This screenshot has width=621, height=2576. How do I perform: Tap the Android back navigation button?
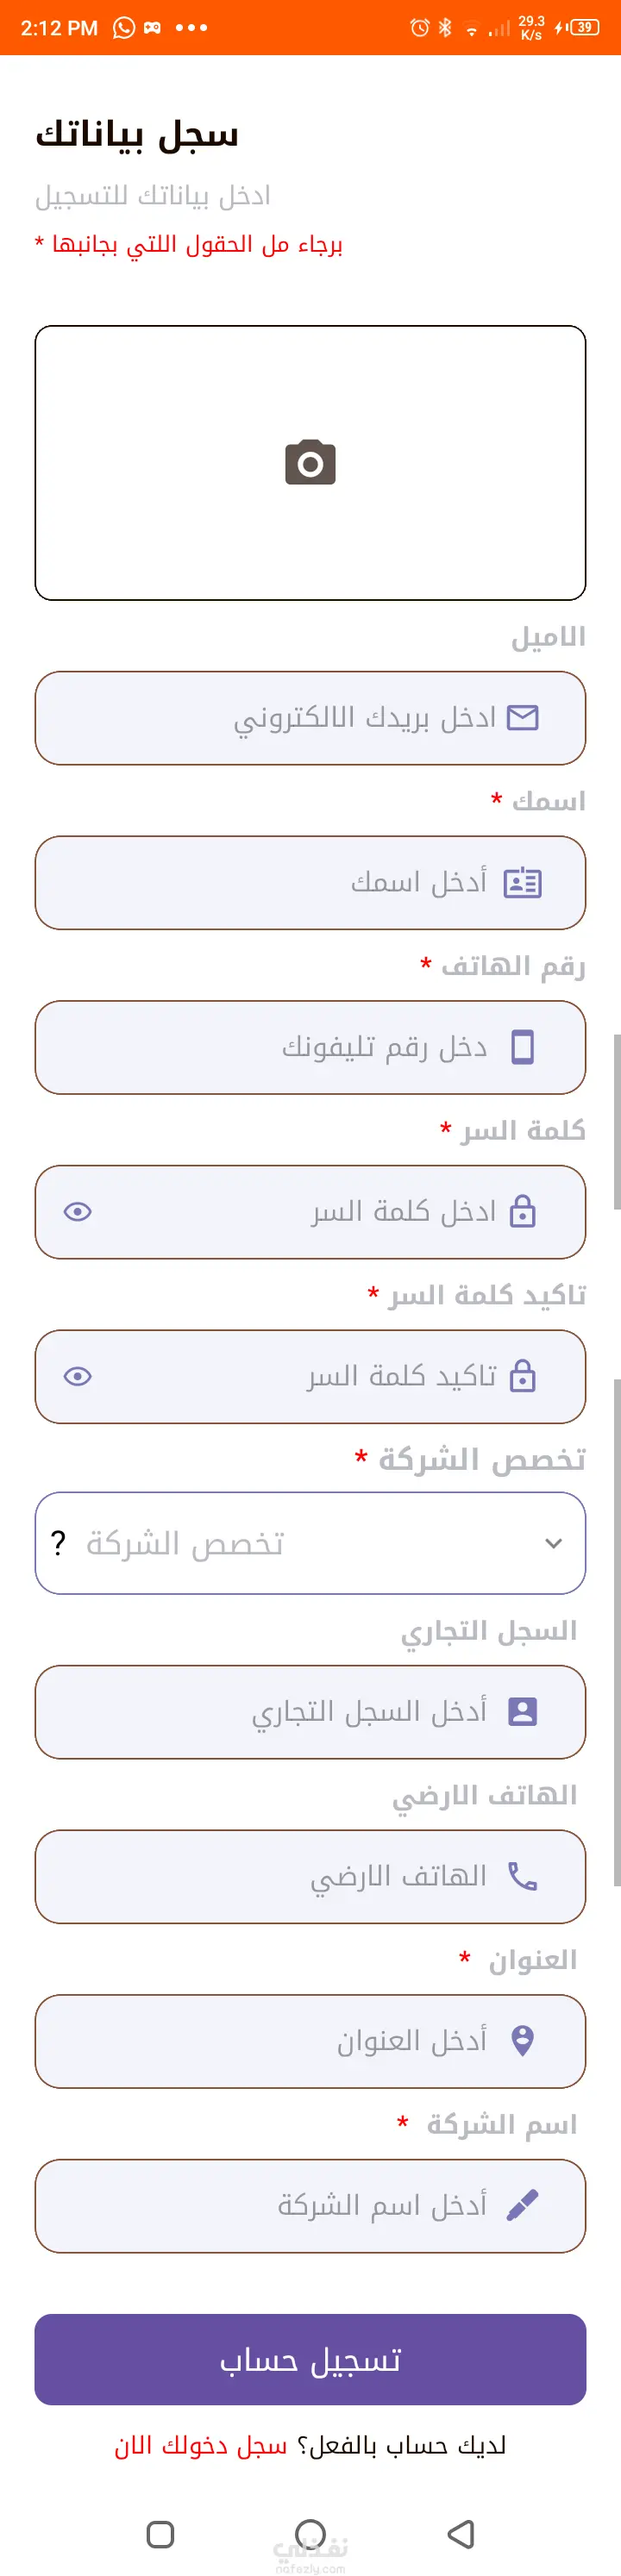click(461, 2533)
